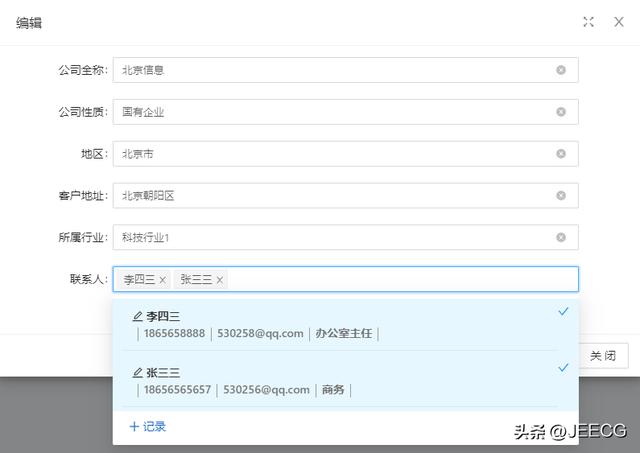Click the clear icon in the 地区 field
The image size is (640, 453).
561,154
